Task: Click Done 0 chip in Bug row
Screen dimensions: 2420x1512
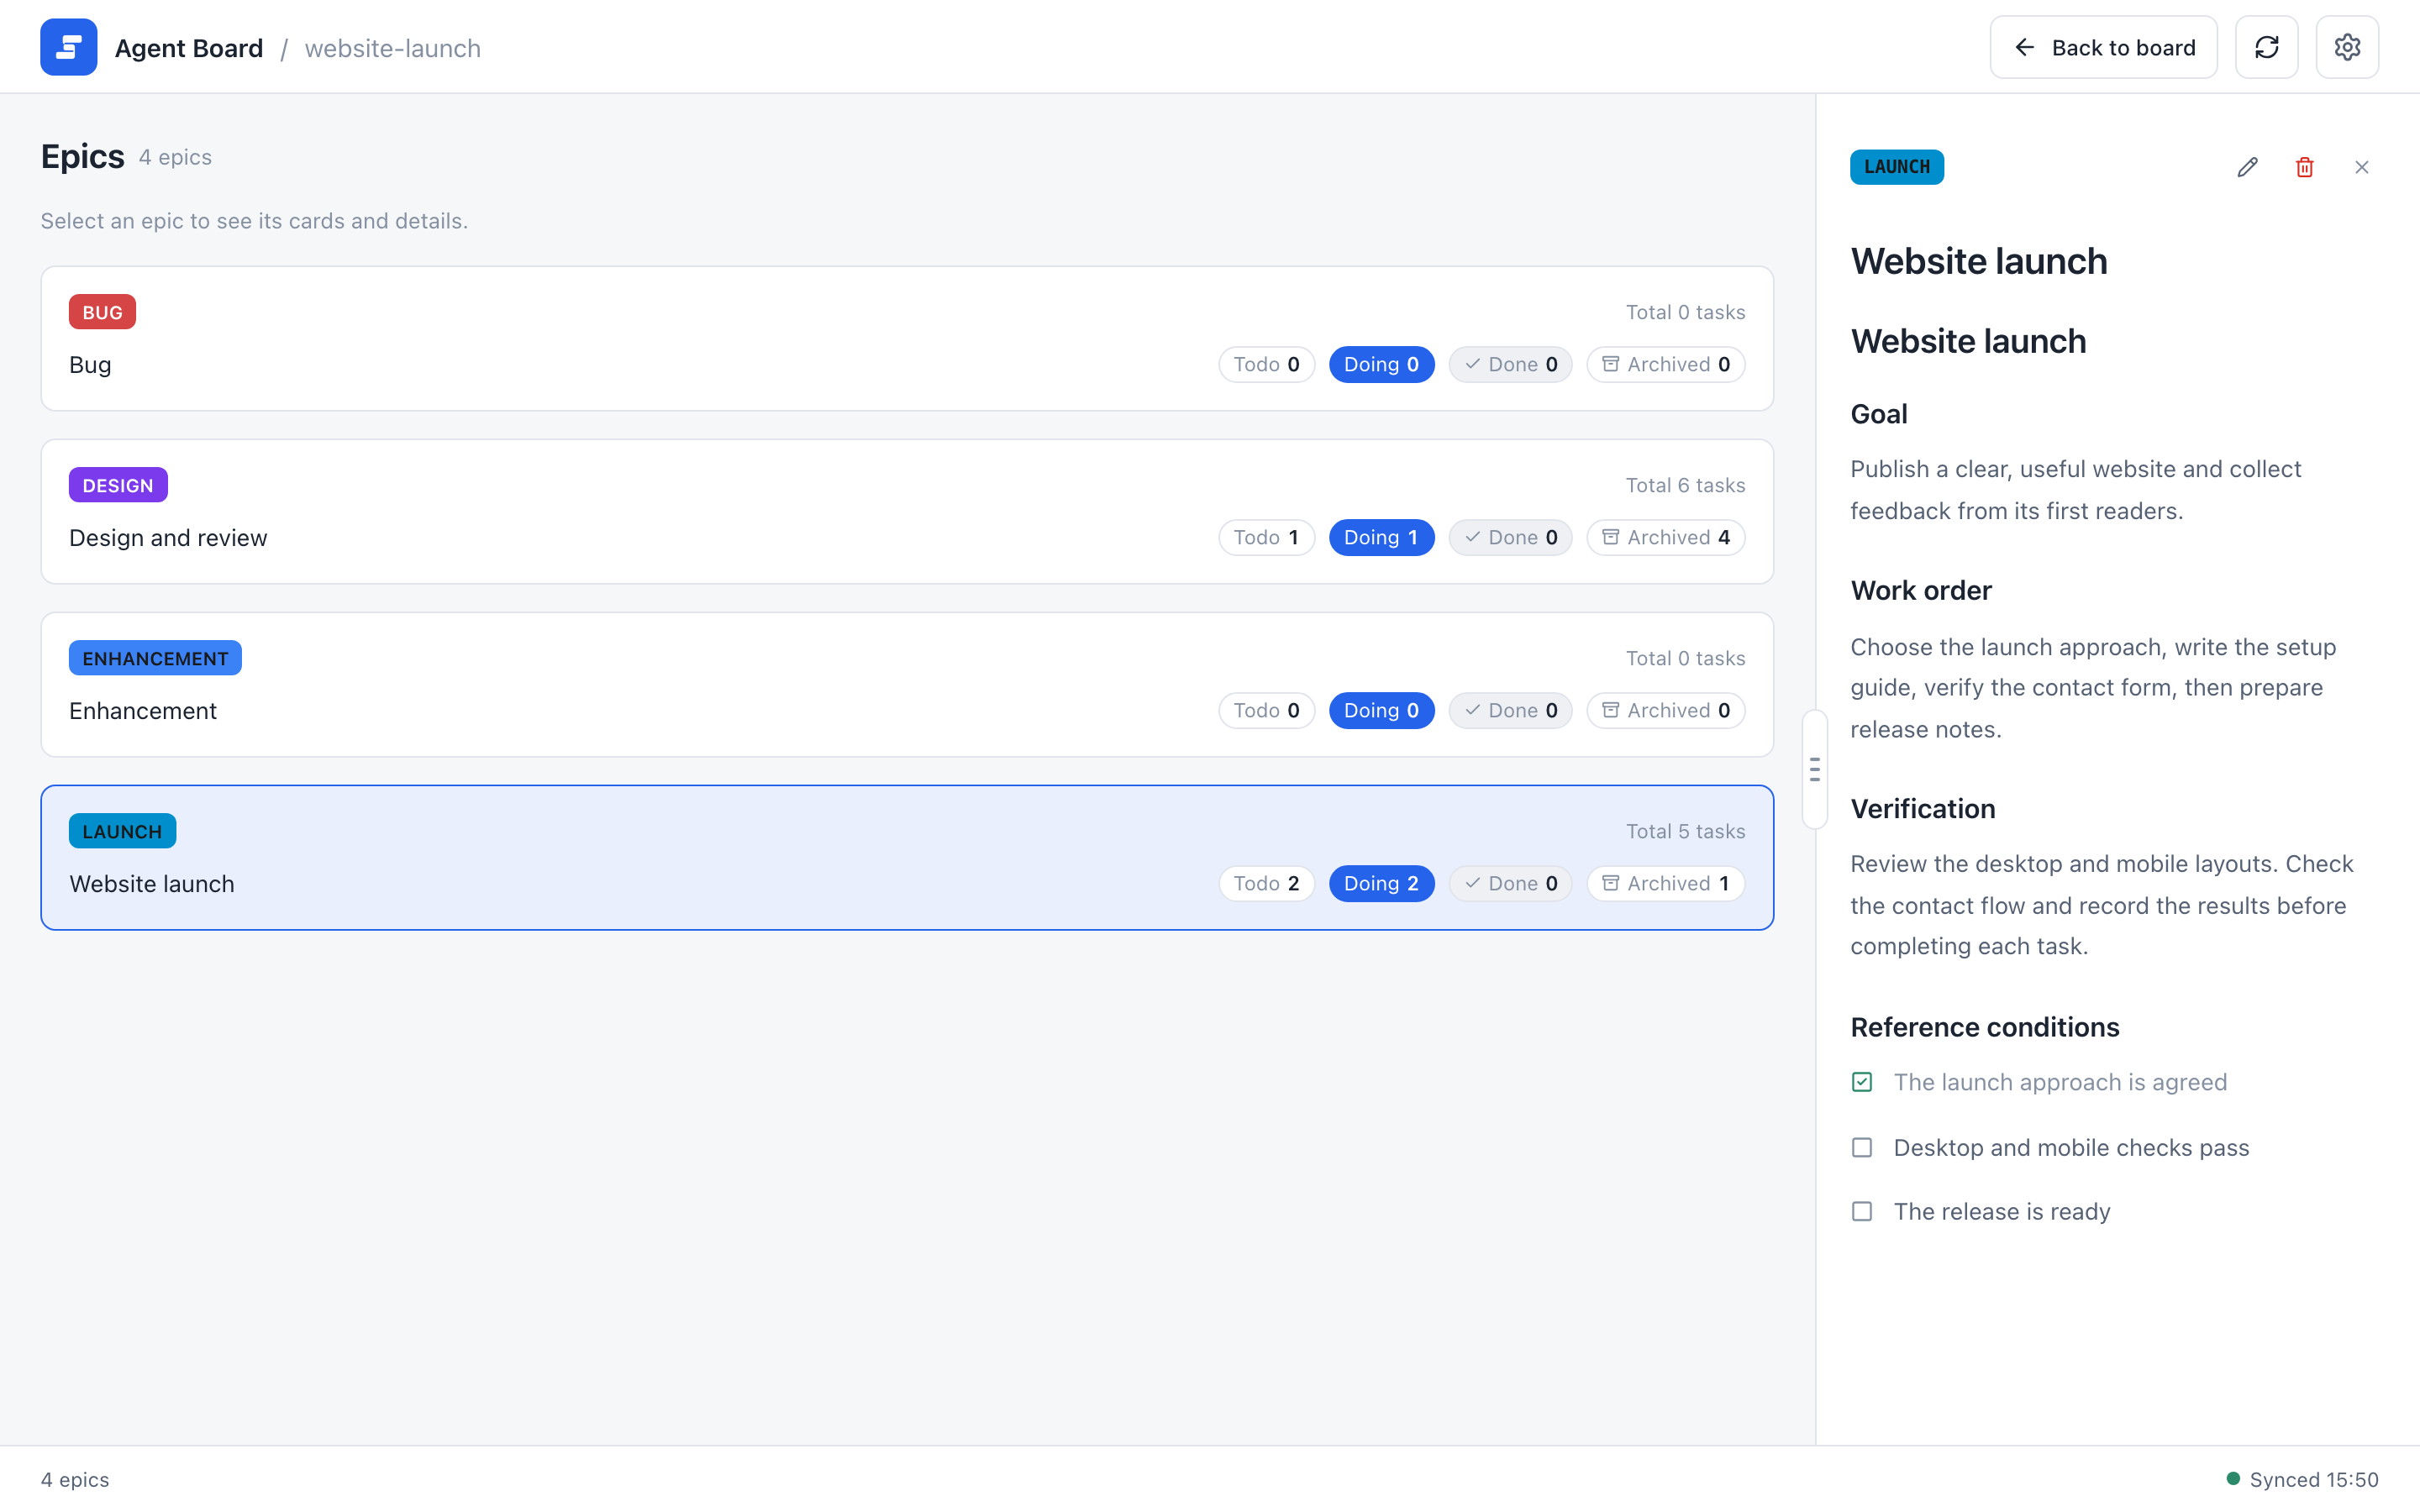Action: (x=1510, y=364)
